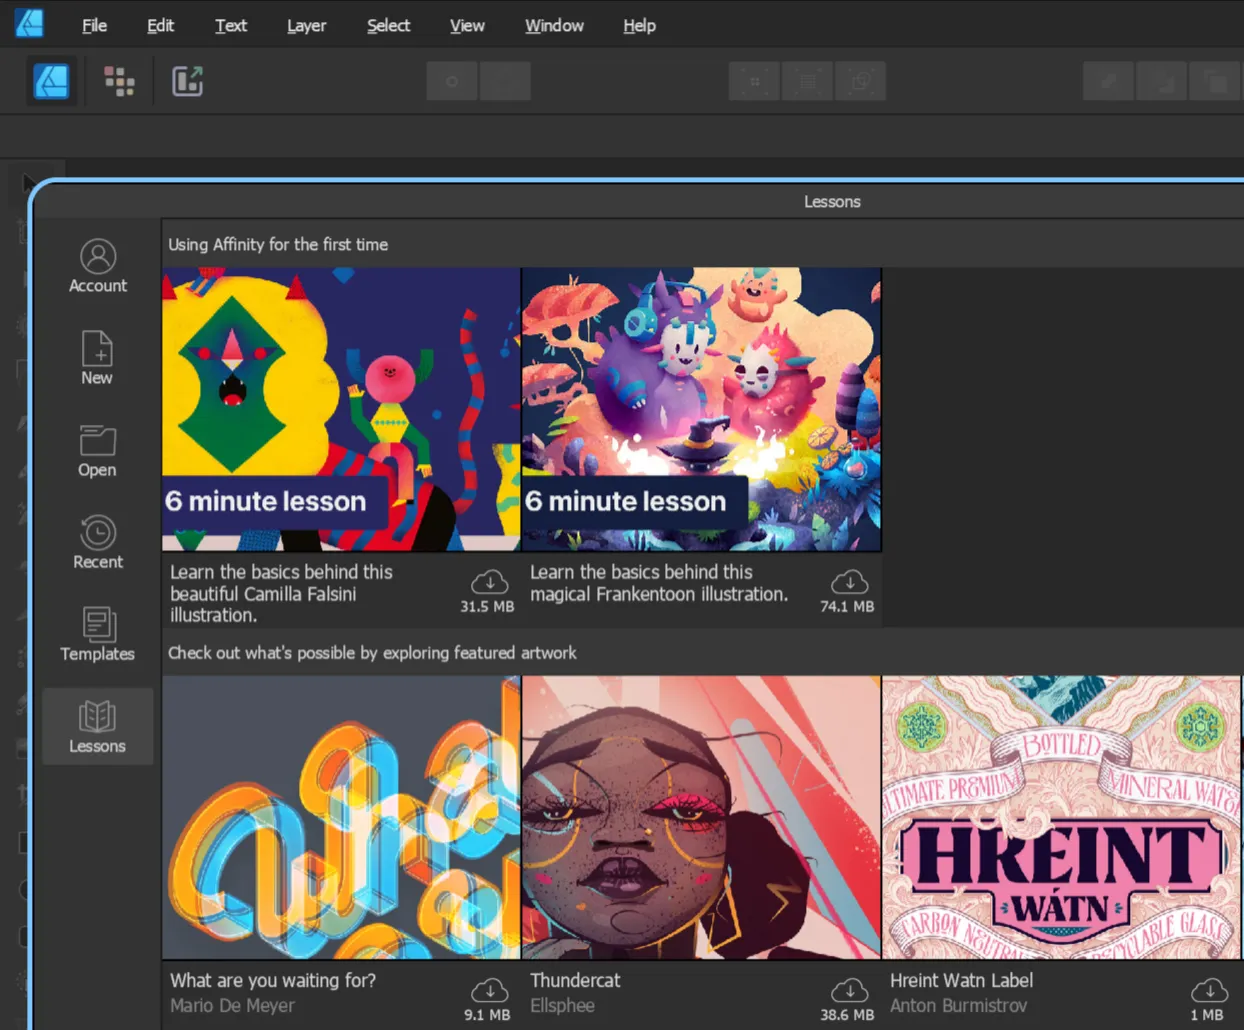Click the 'Lessons' dialog title
The width and height of the screenshot is (1244, 1030).
pyautogui.click(x=832, y=201)
